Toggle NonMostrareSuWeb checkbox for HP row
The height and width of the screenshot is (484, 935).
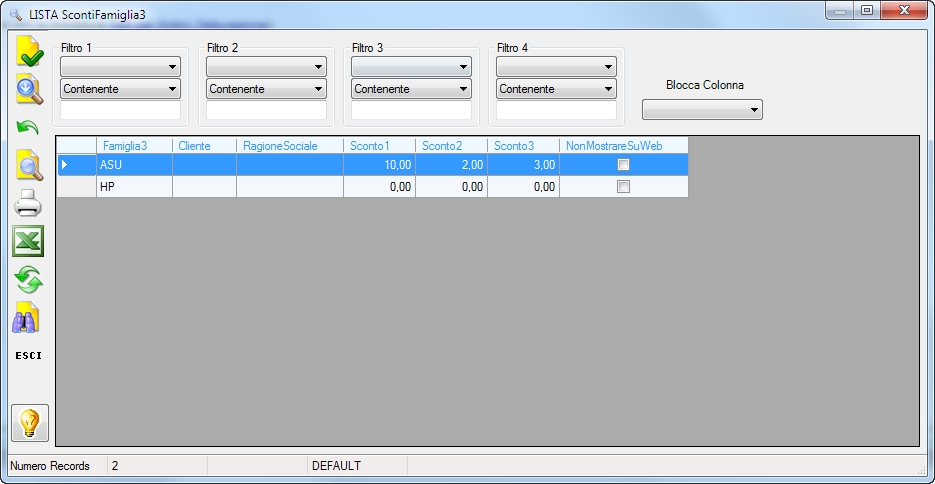pyautogui.click(x=623, y=187)
